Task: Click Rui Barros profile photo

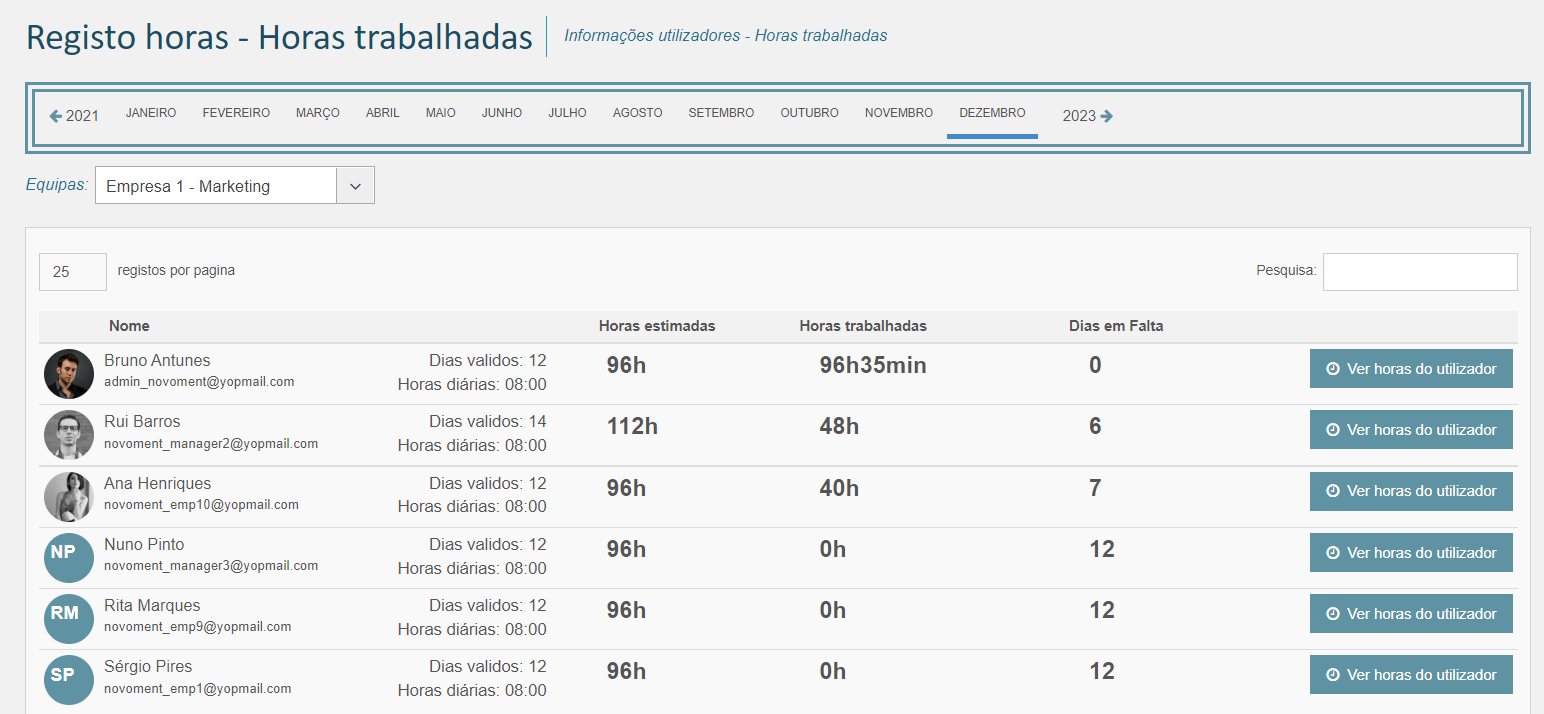Action: 68,435
